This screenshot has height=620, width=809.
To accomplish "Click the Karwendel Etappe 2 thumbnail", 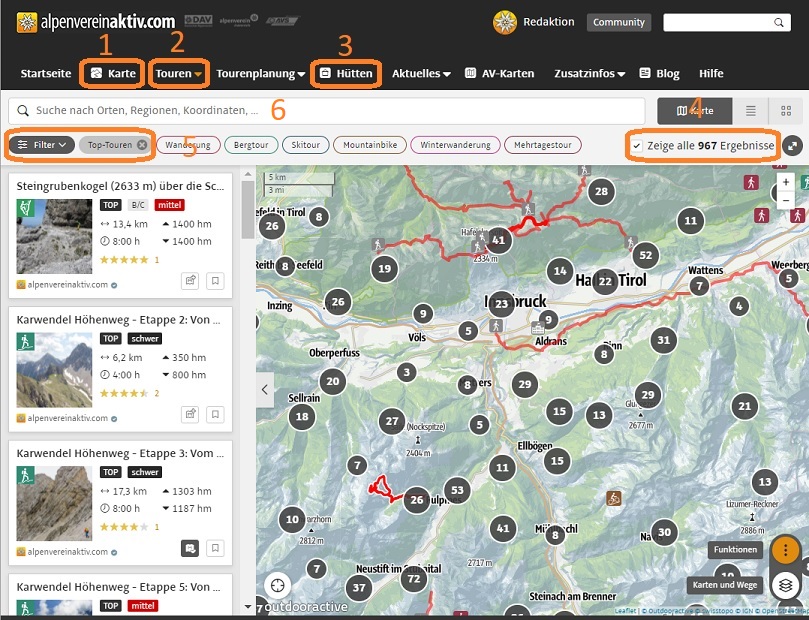I will tap(54, 370).
